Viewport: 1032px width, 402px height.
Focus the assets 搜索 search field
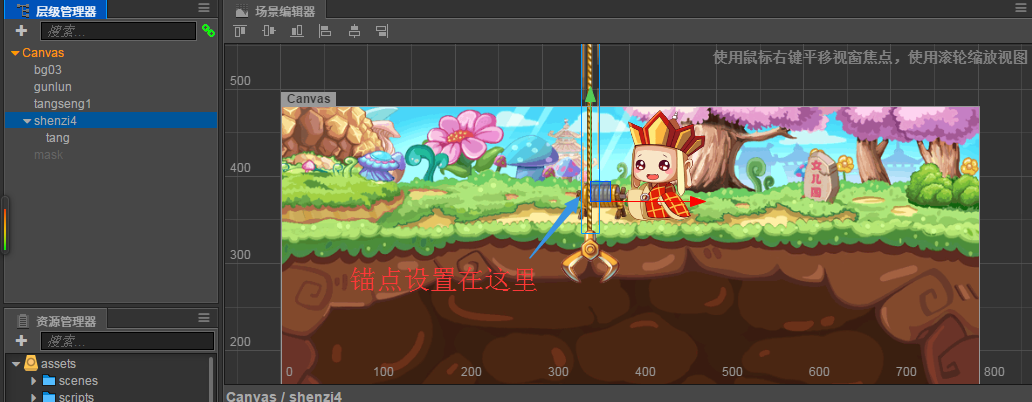[x=128, y=341]
